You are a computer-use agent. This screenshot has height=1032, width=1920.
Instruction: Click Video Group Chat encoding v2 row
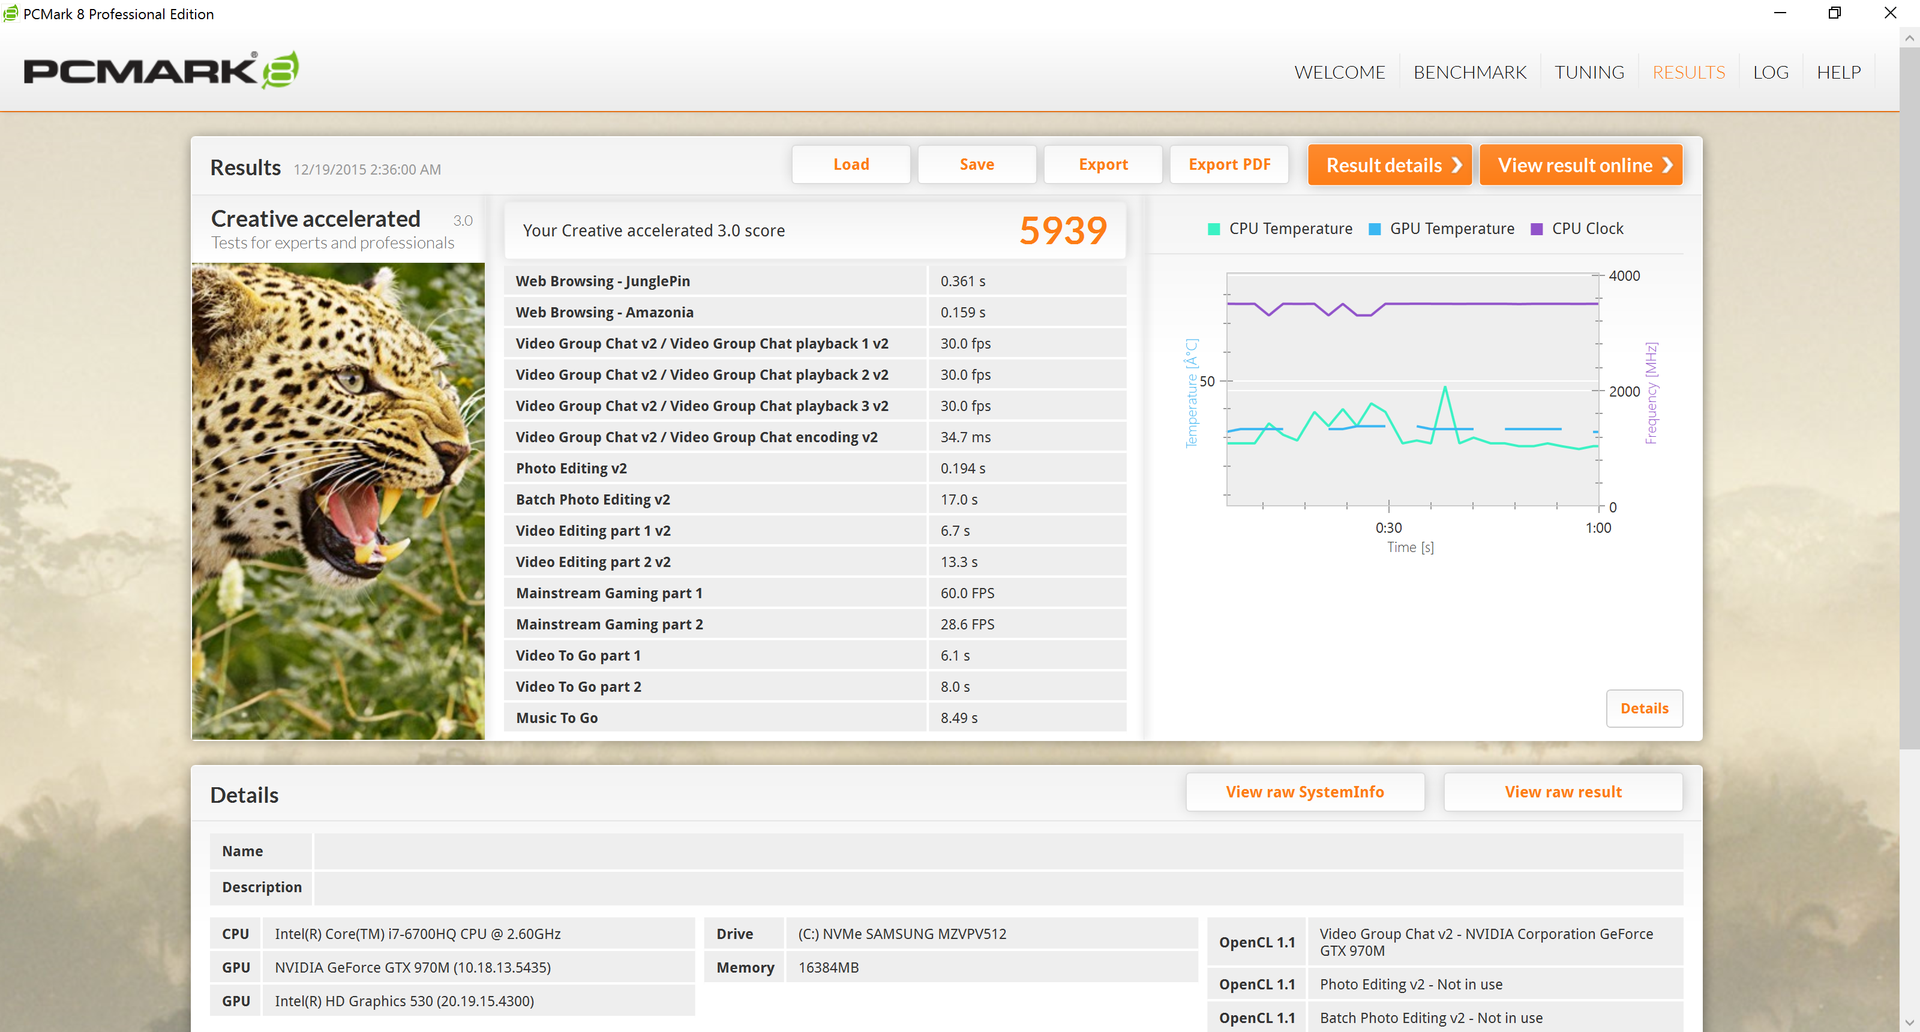(x=815, y=437)
